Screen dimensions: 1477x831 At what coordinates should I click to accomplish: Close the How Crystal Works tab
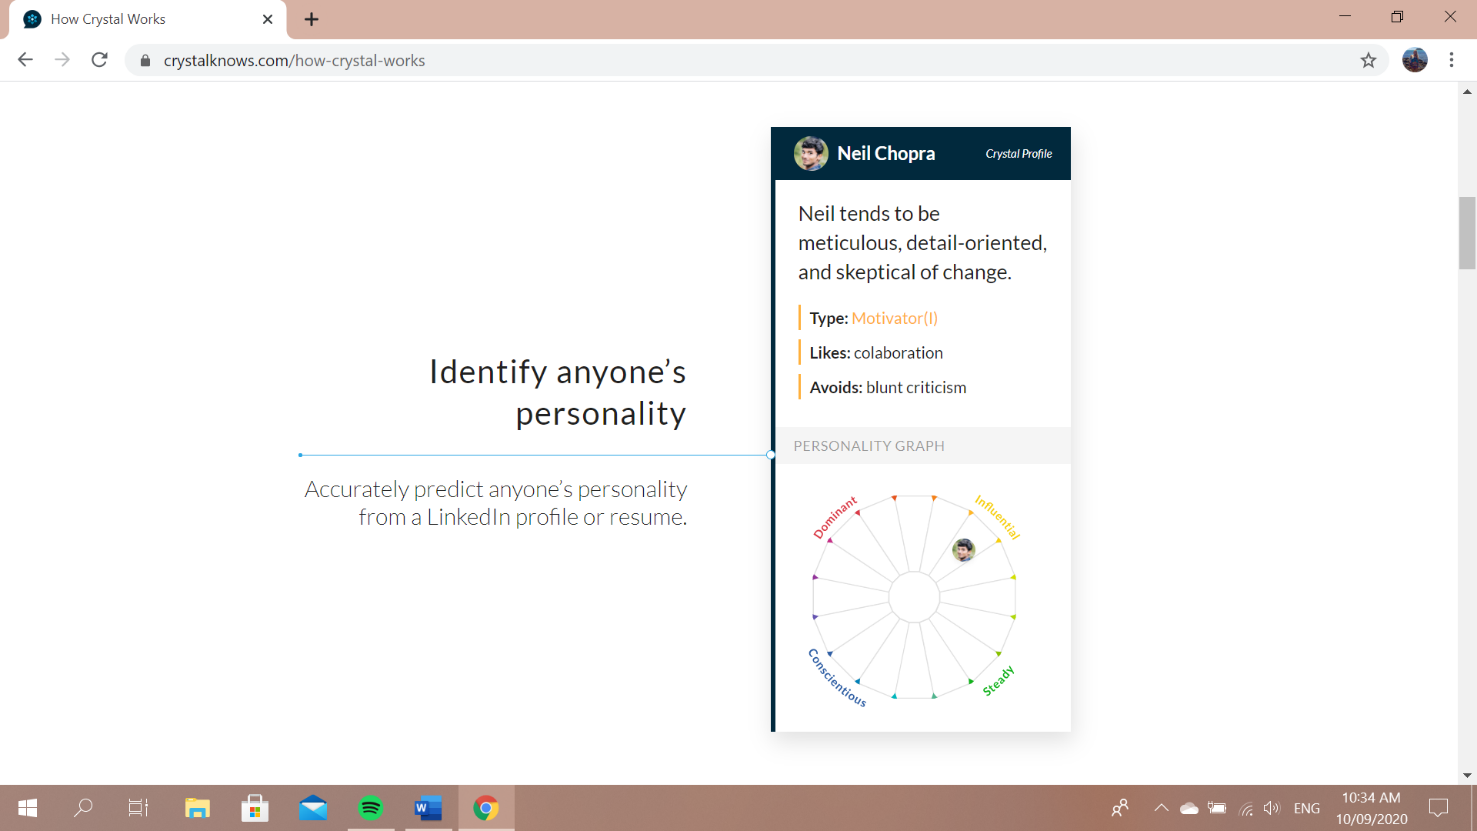click(267, 19)
